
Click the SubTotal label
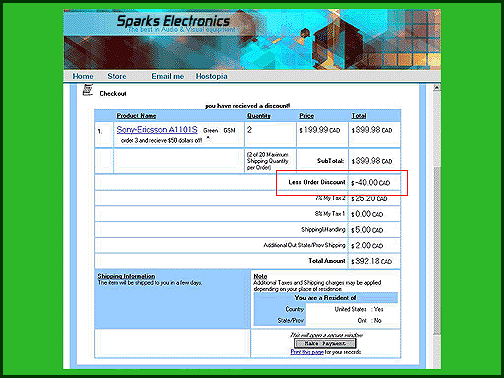(x=330, y=161)
